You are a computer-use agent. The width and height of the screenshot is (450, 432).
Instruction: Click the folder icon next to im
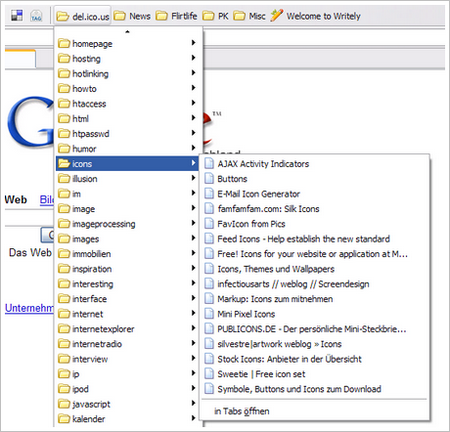64,193
